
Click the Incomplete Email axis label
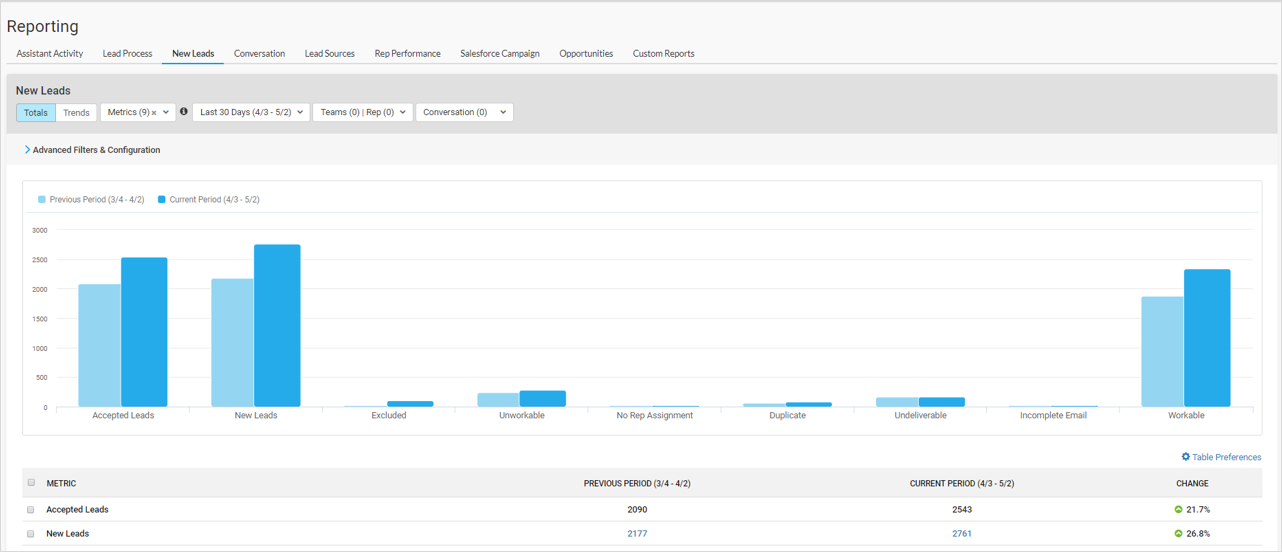click(1053, 415)
